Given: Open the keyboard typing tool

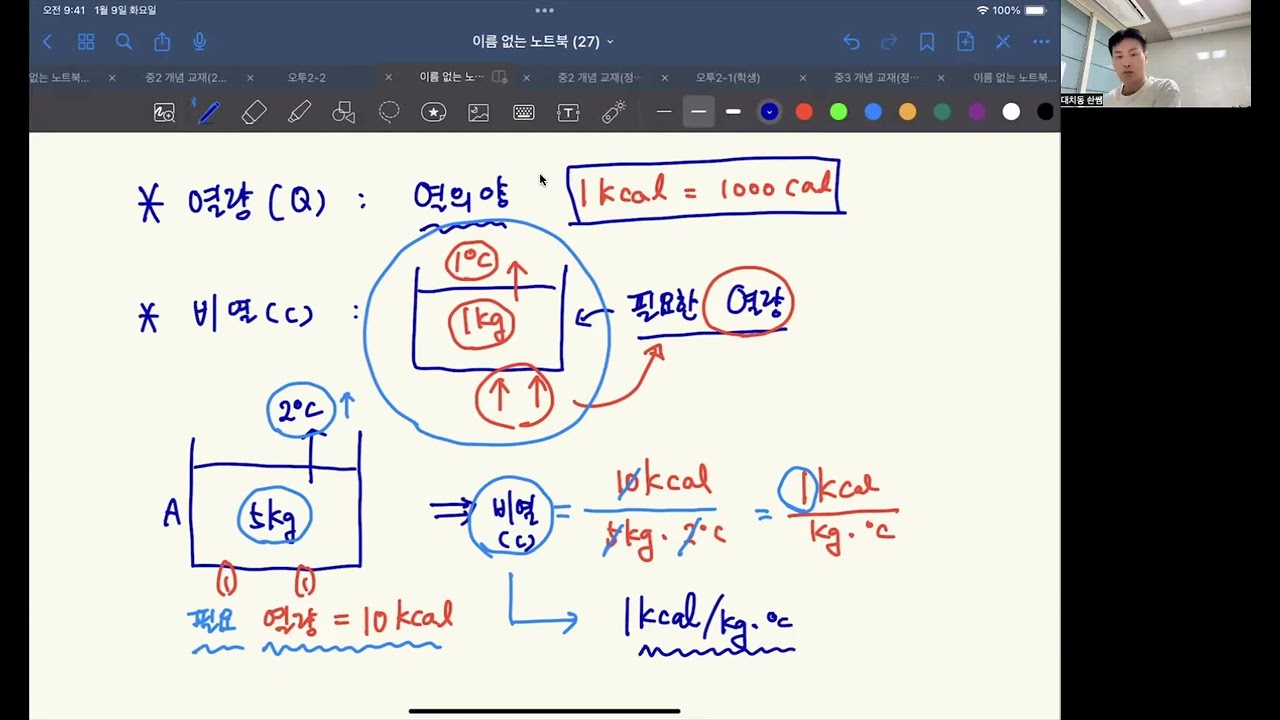Looking at the screenshot, I should coord(523,113).
